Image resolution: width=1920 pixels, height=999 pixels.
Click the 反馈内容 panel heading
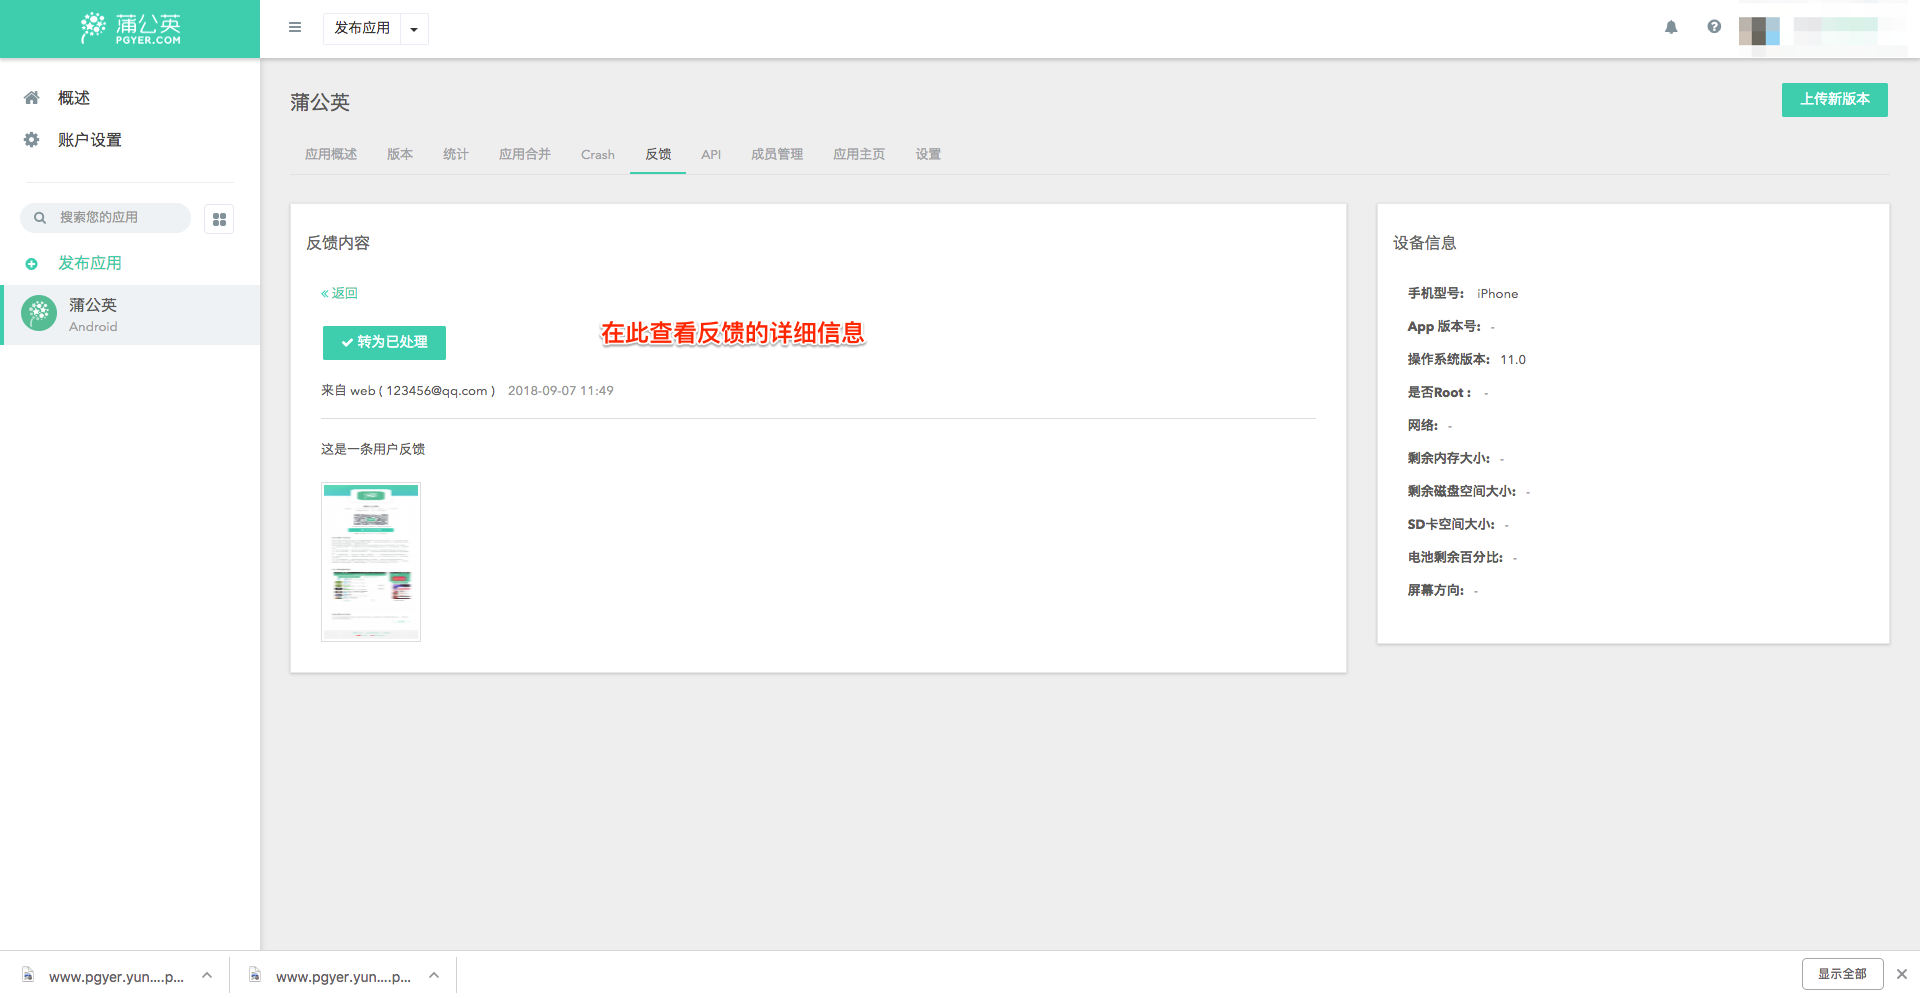point(338,243)
